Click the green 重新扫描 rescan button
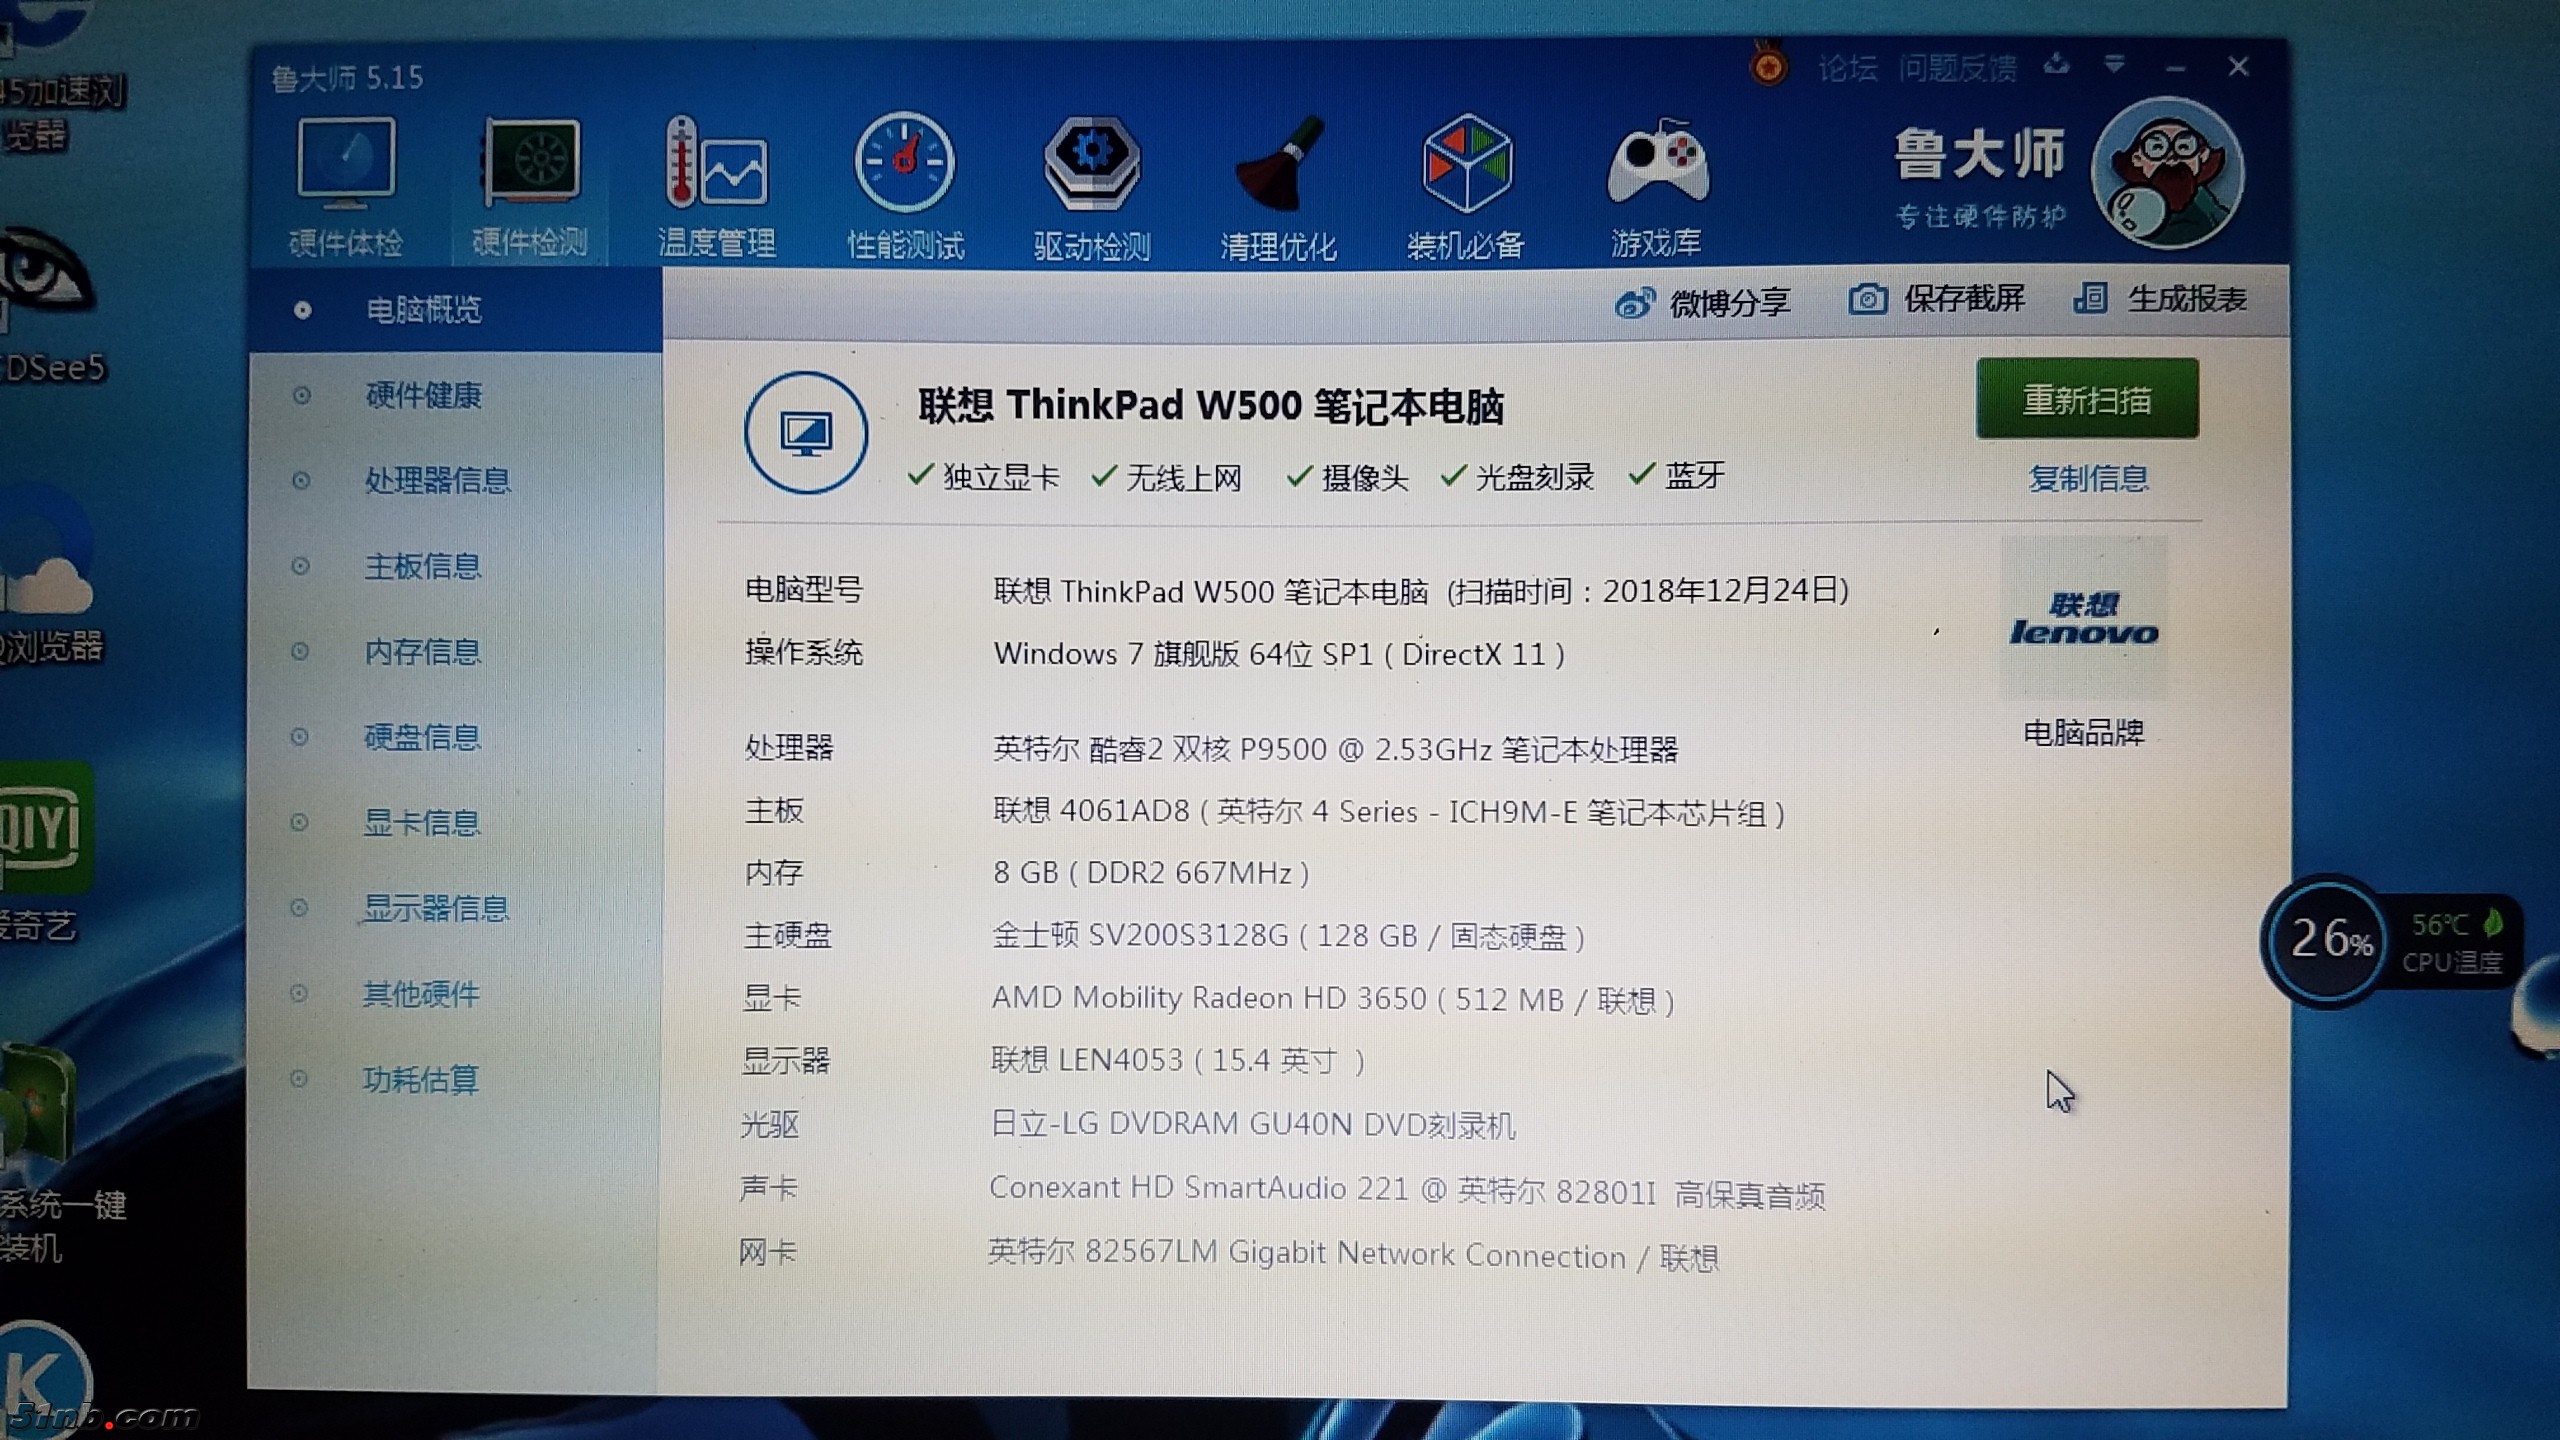The height and width of the screenshot is (1440, 2560). coord(2086,399)
